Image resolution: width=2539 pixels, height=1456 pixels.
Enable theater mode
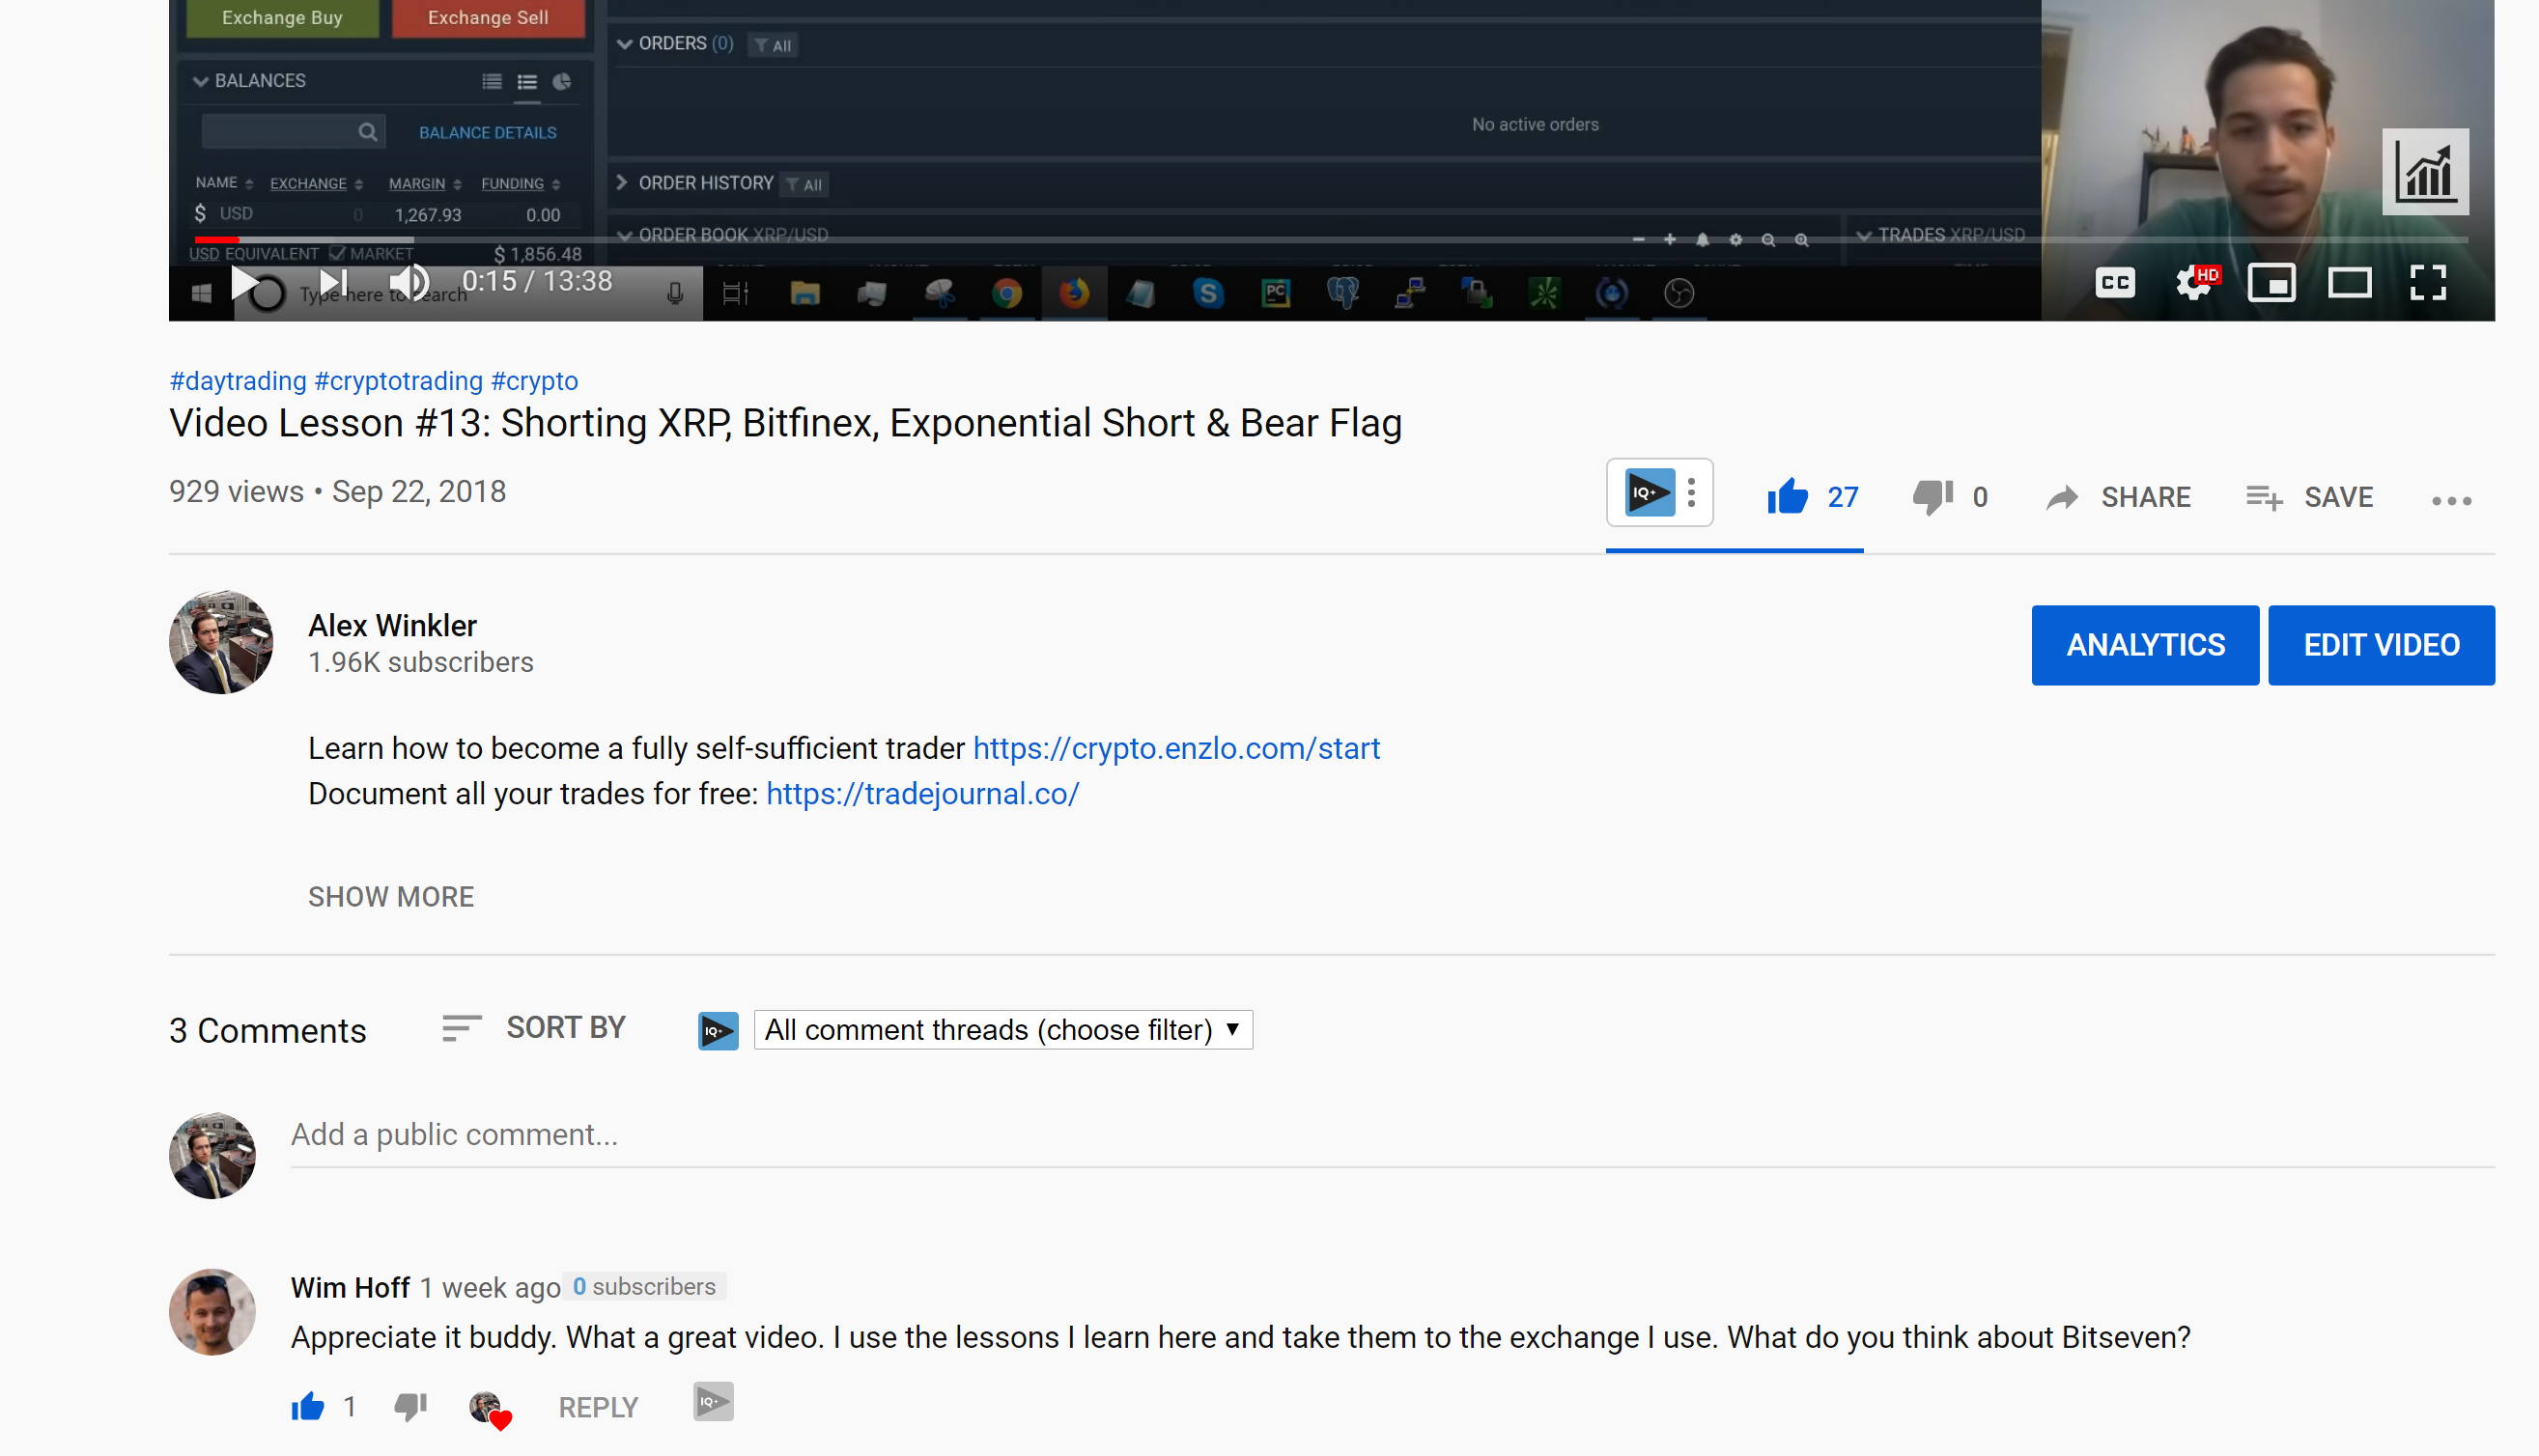click(2349, 282)
